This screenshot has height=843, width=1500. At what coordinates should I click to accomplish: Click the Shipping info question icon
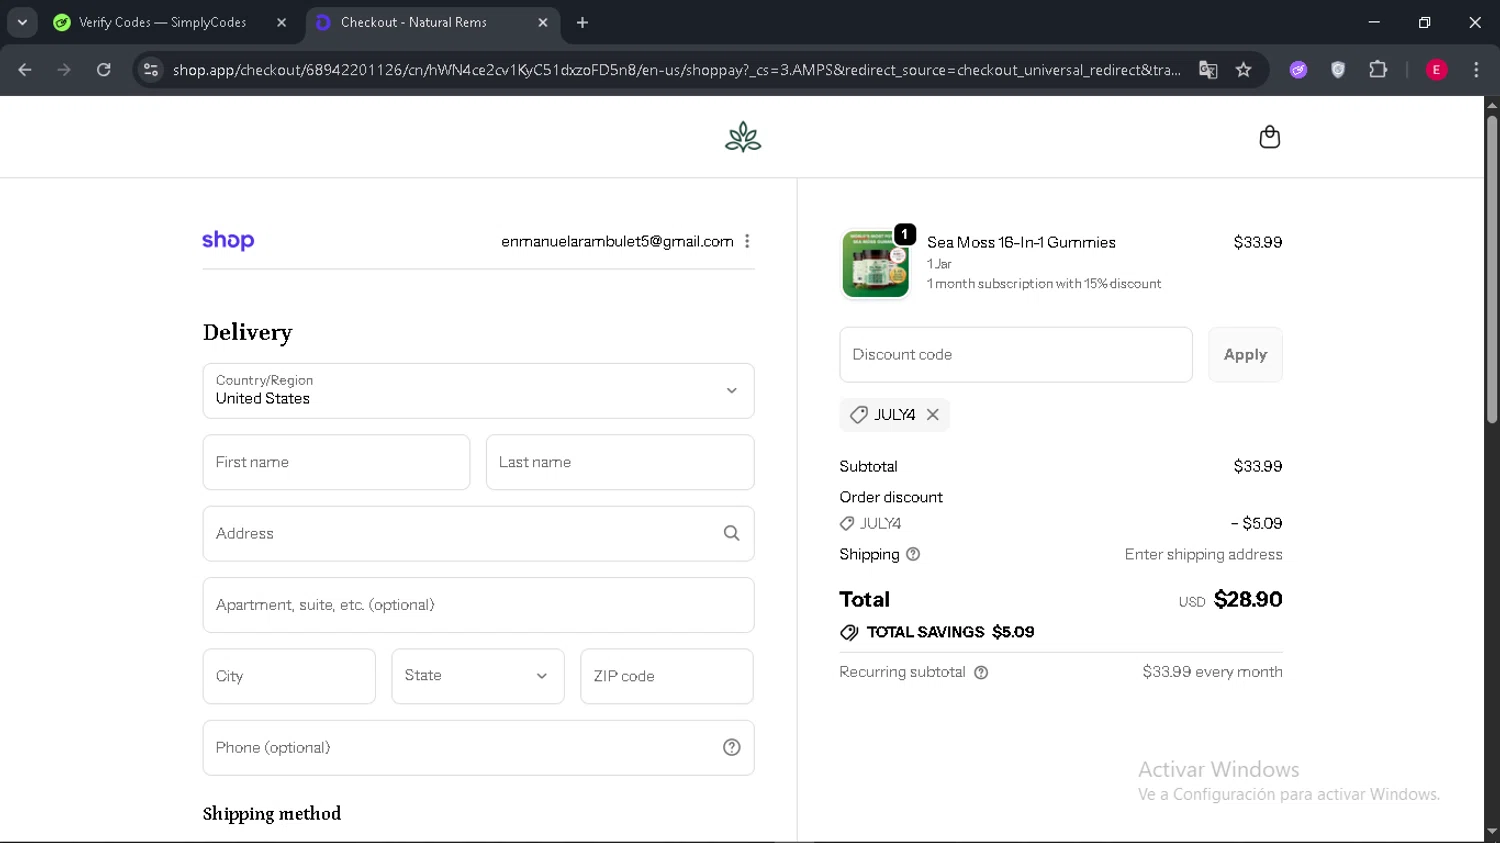click(913, 554)
